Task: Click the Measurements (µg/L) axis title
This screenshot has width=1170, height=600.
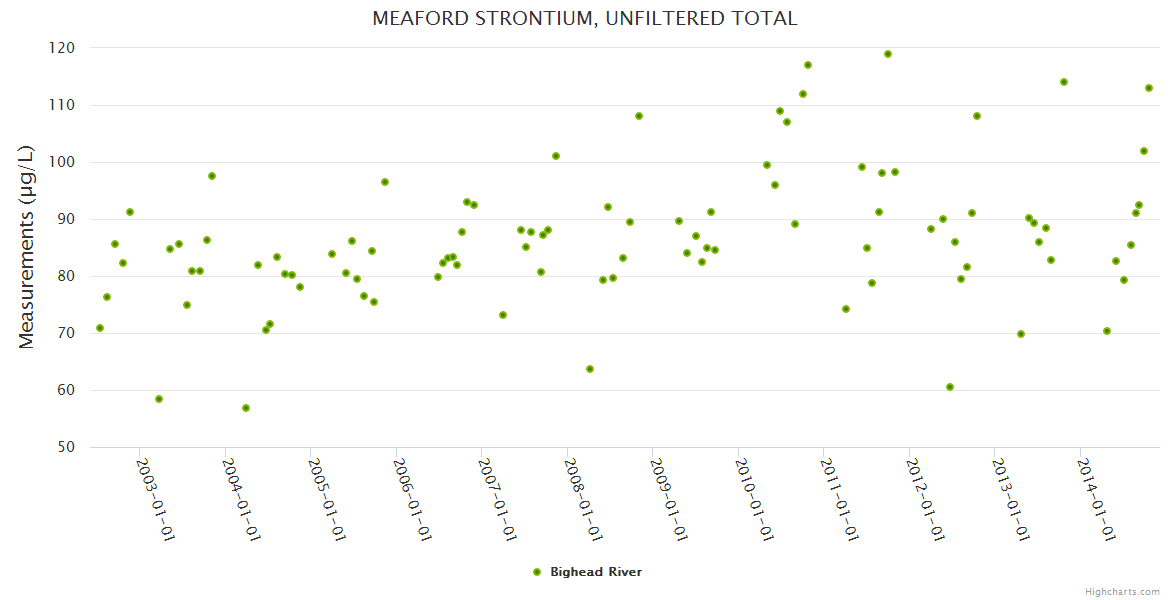Action: coord(27,247)
